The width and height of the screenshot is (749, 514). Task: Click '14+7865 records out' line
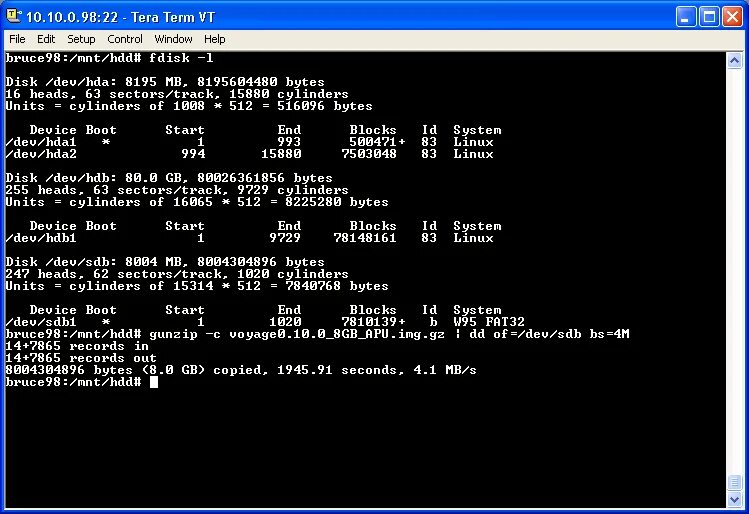(81, 358)
